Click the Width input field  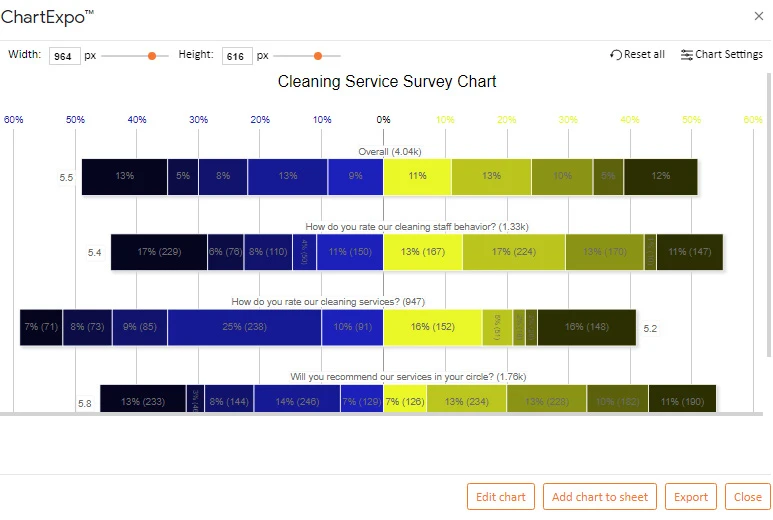(65, 56)
